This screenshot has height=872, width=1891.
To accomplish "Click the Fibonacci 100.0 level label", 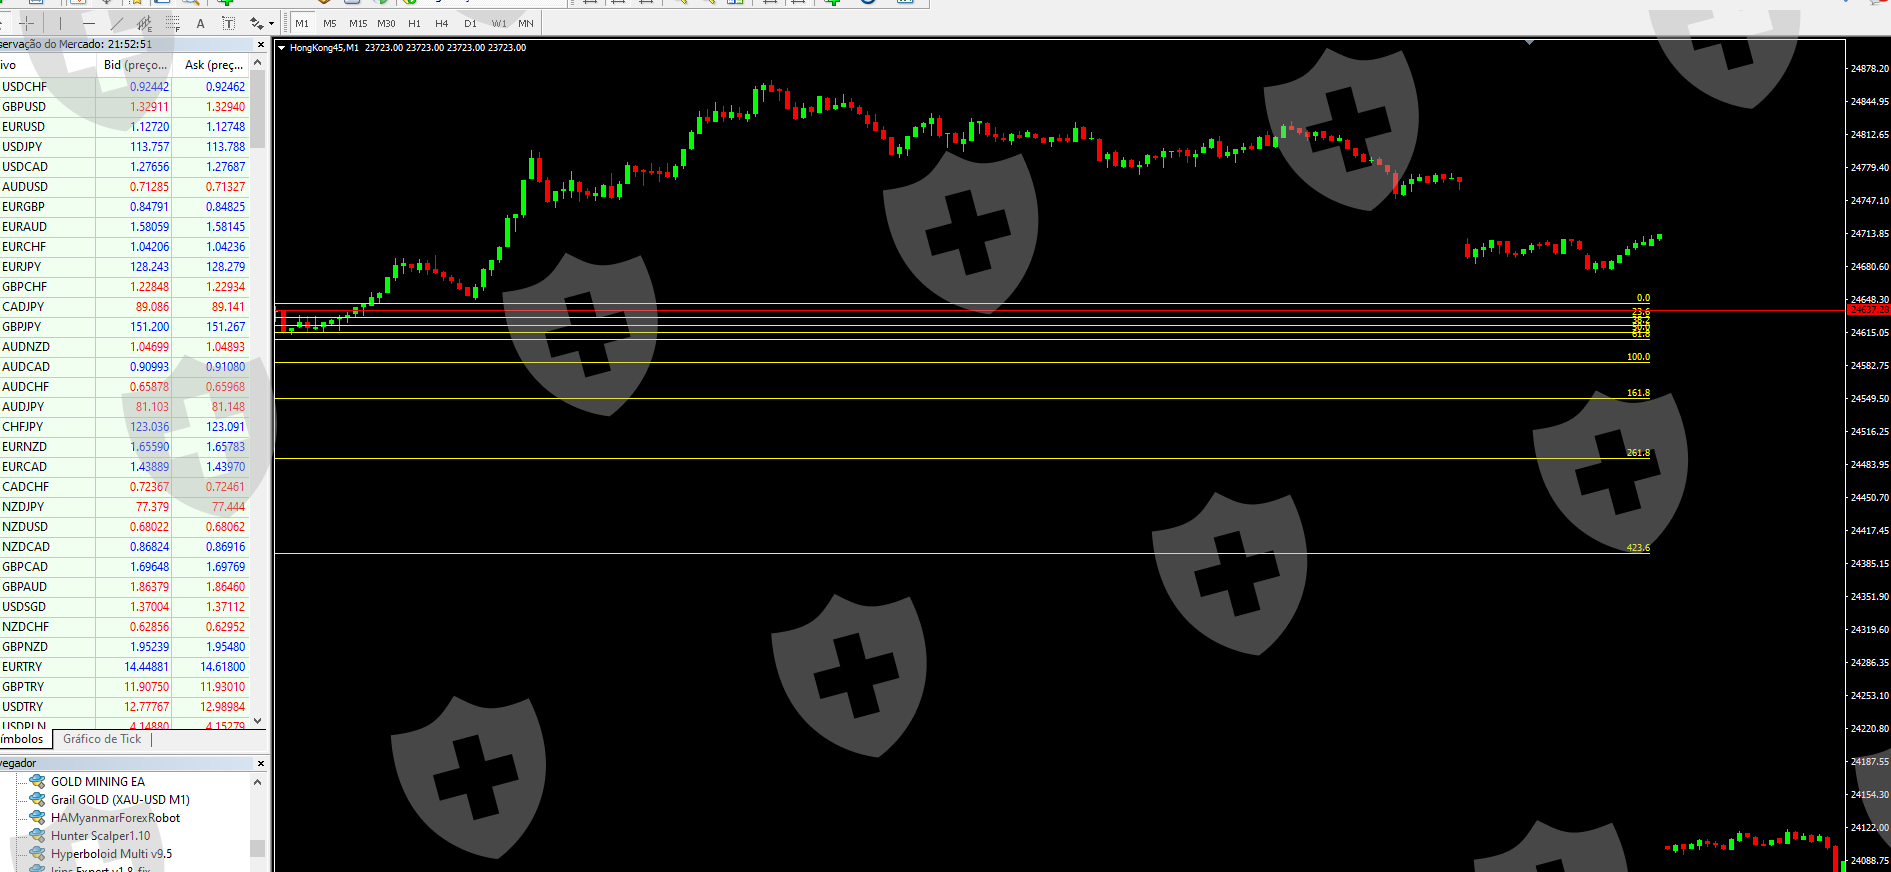I will tap(1638, 357).
